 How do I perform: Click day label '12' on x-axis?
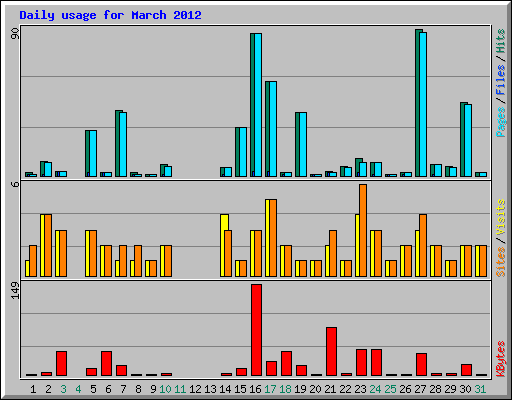tap(195, 389)
